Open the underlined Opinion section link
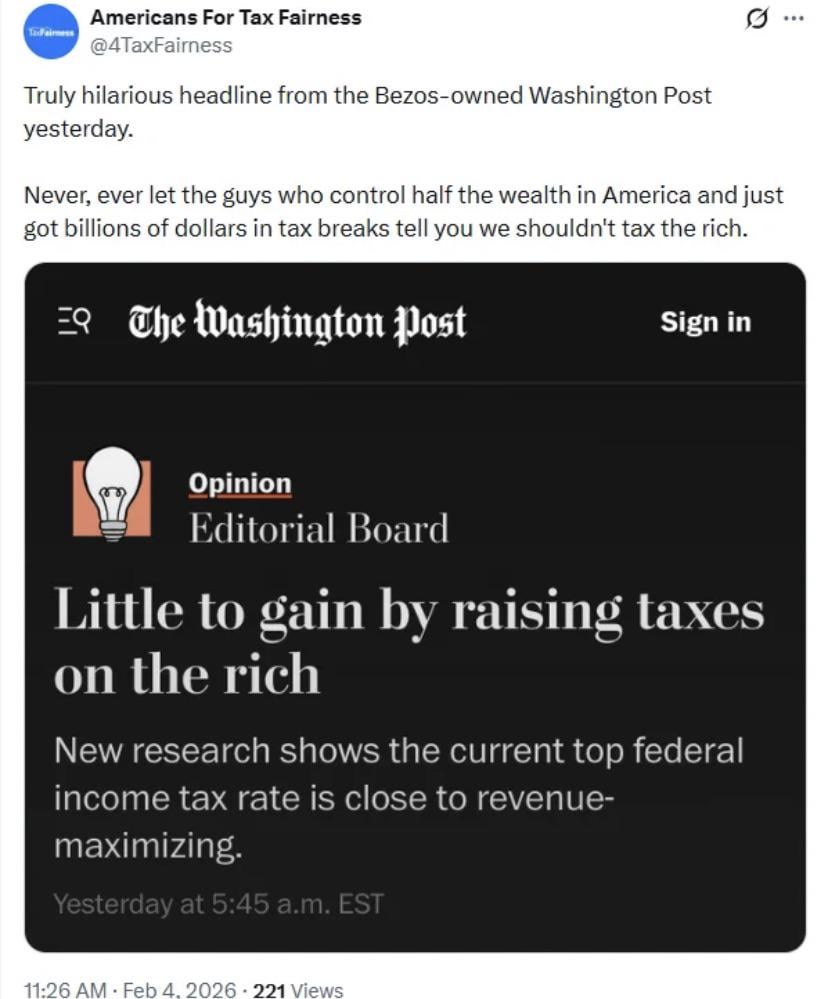This screenshot has width=828, height=999. click(x=240, y=483)
